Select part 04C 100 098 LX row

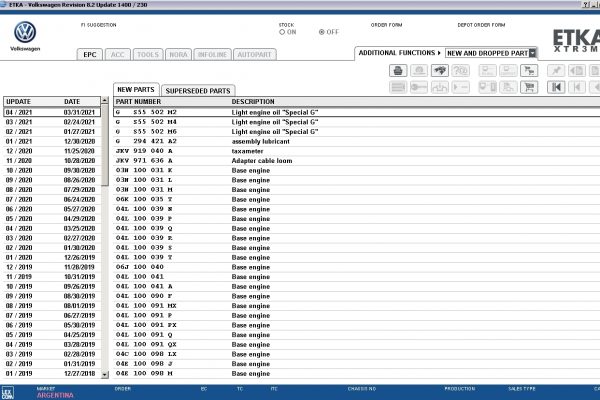pos(356,354)
